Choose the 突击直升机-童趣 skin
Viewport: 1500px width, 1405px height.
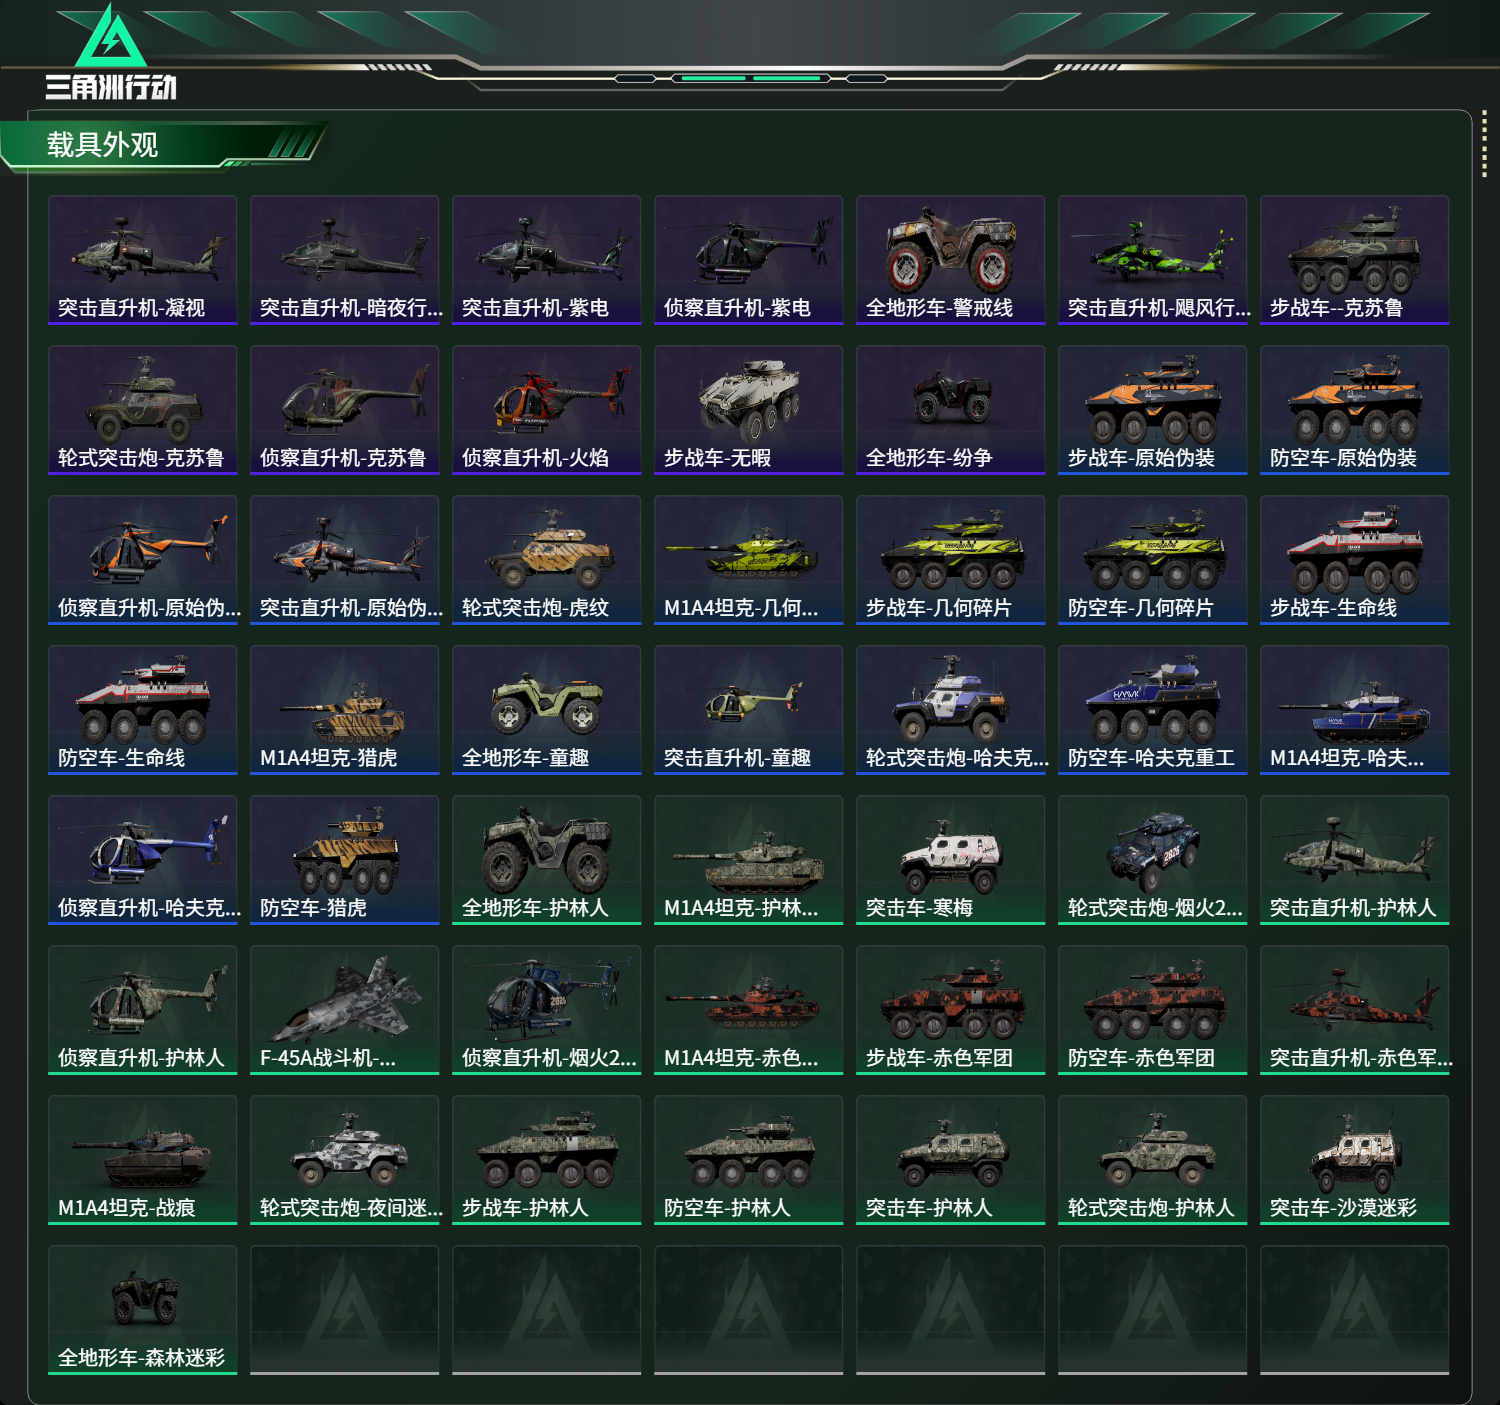pyautogui.click(x=749, y=710)
